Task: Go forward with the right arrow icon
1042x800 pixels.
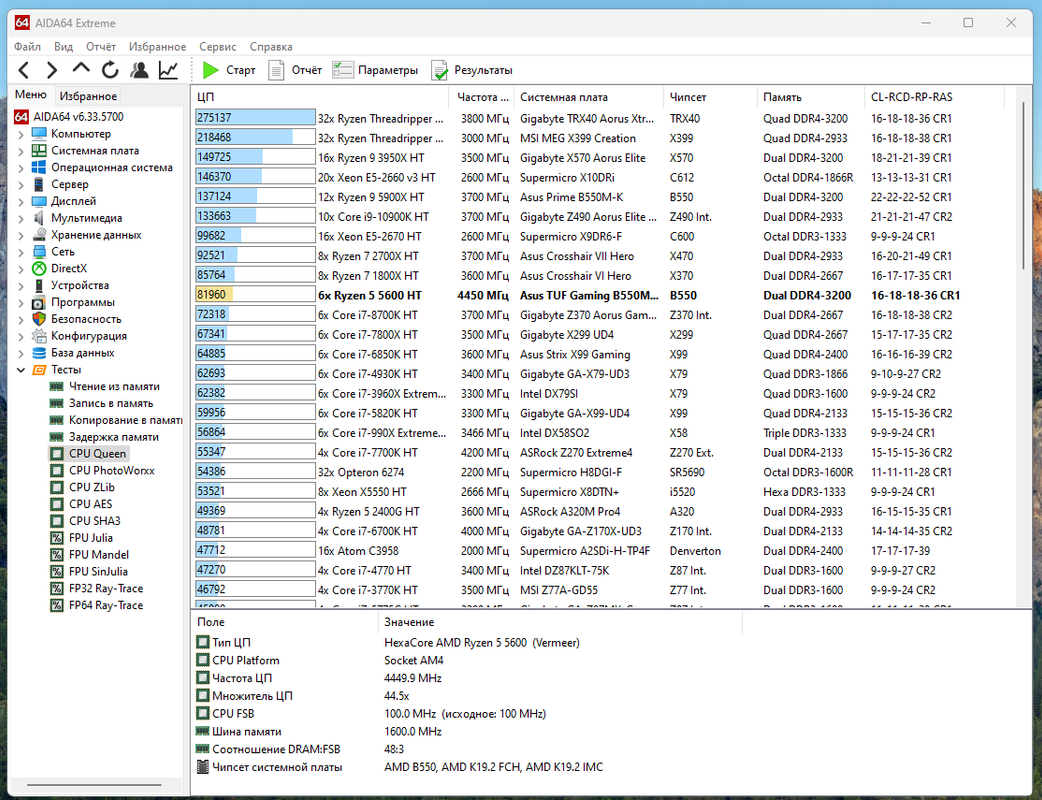Action: (52, 70)
